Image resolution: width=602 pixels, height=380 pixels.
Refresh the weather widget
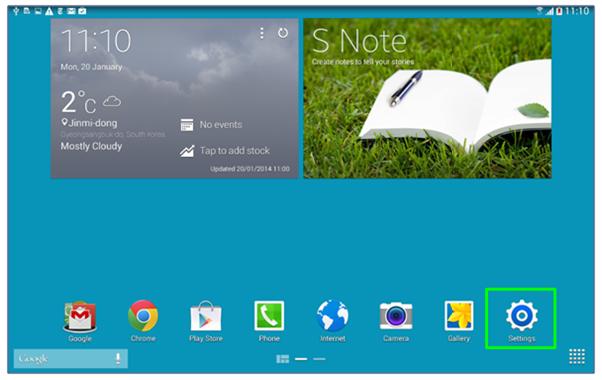tap(283, 33)
